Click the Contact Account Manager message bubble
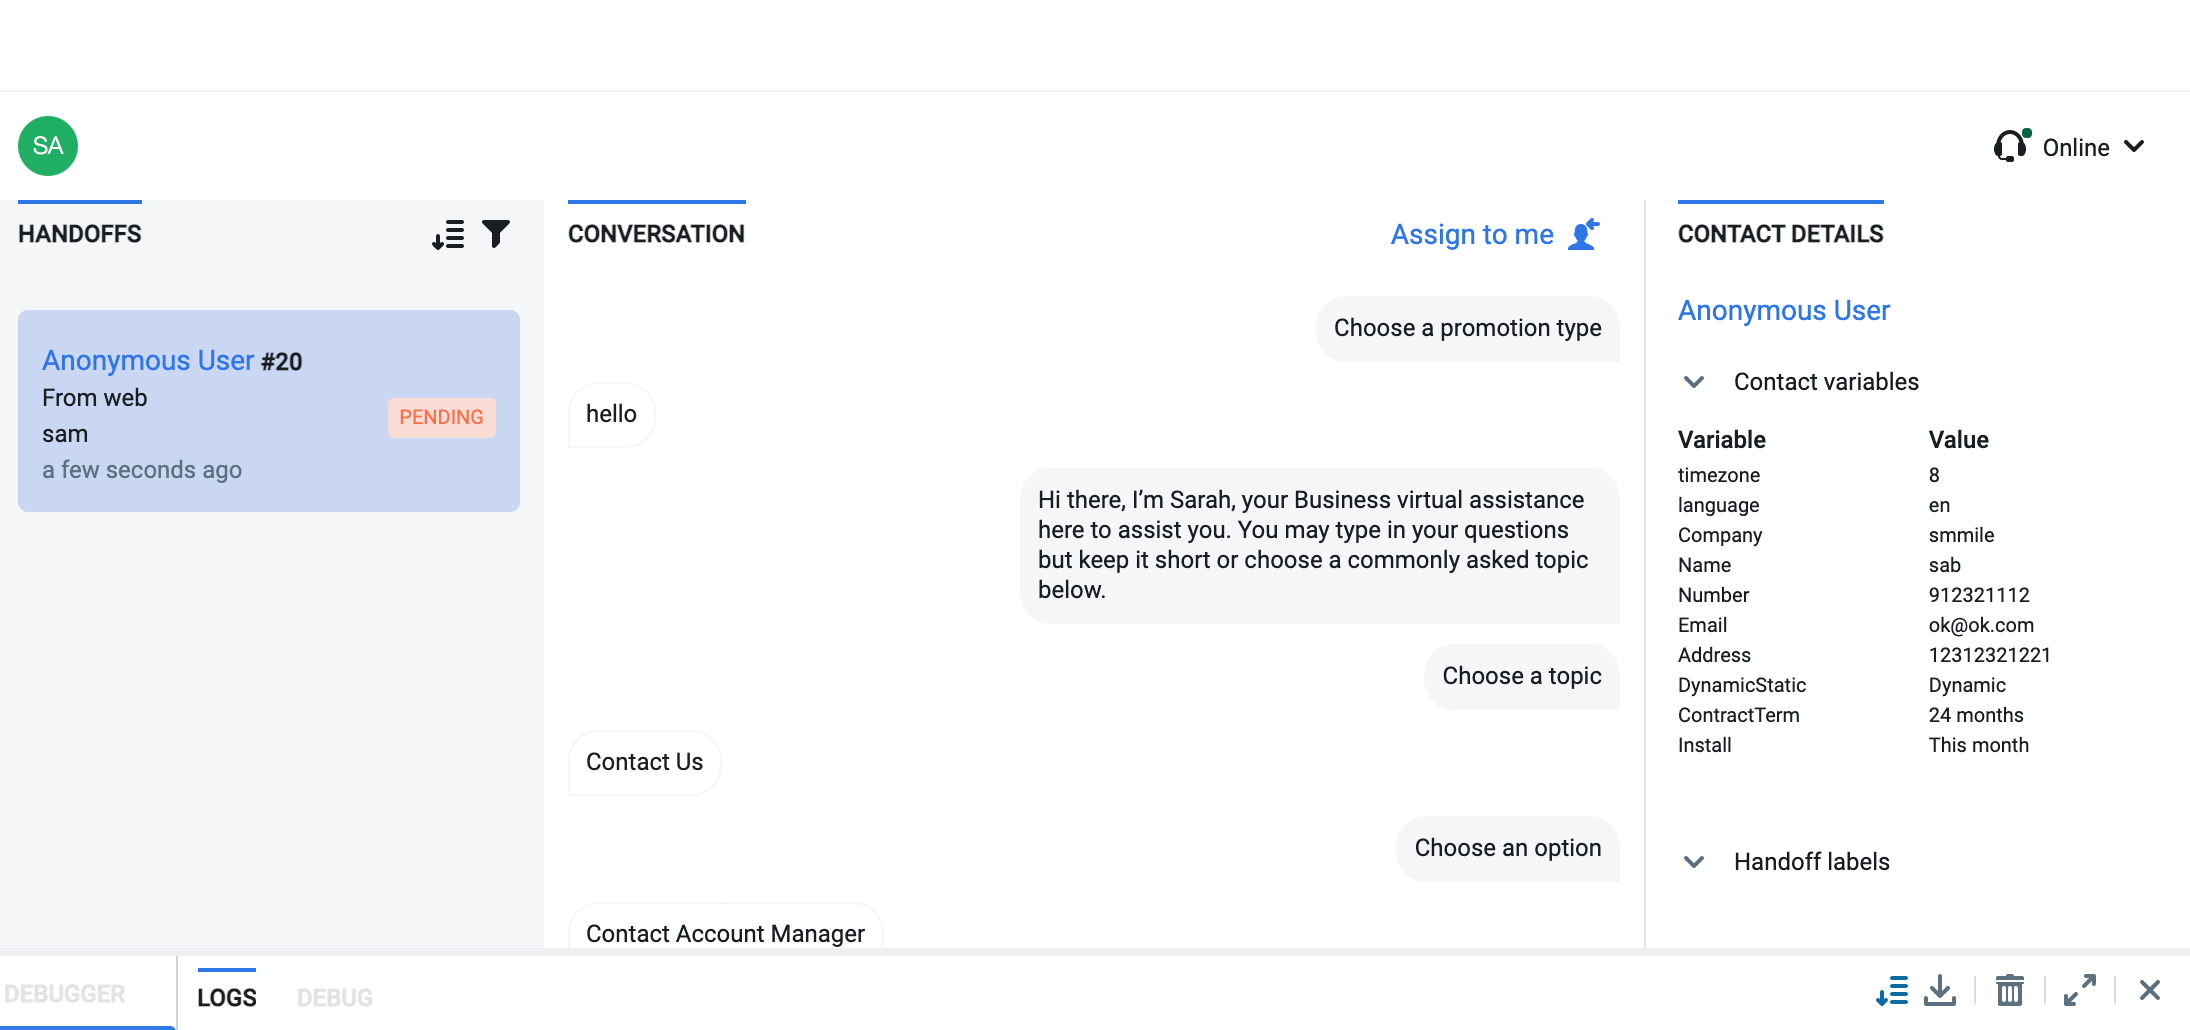The image size is (2190, 1030). 725,932
